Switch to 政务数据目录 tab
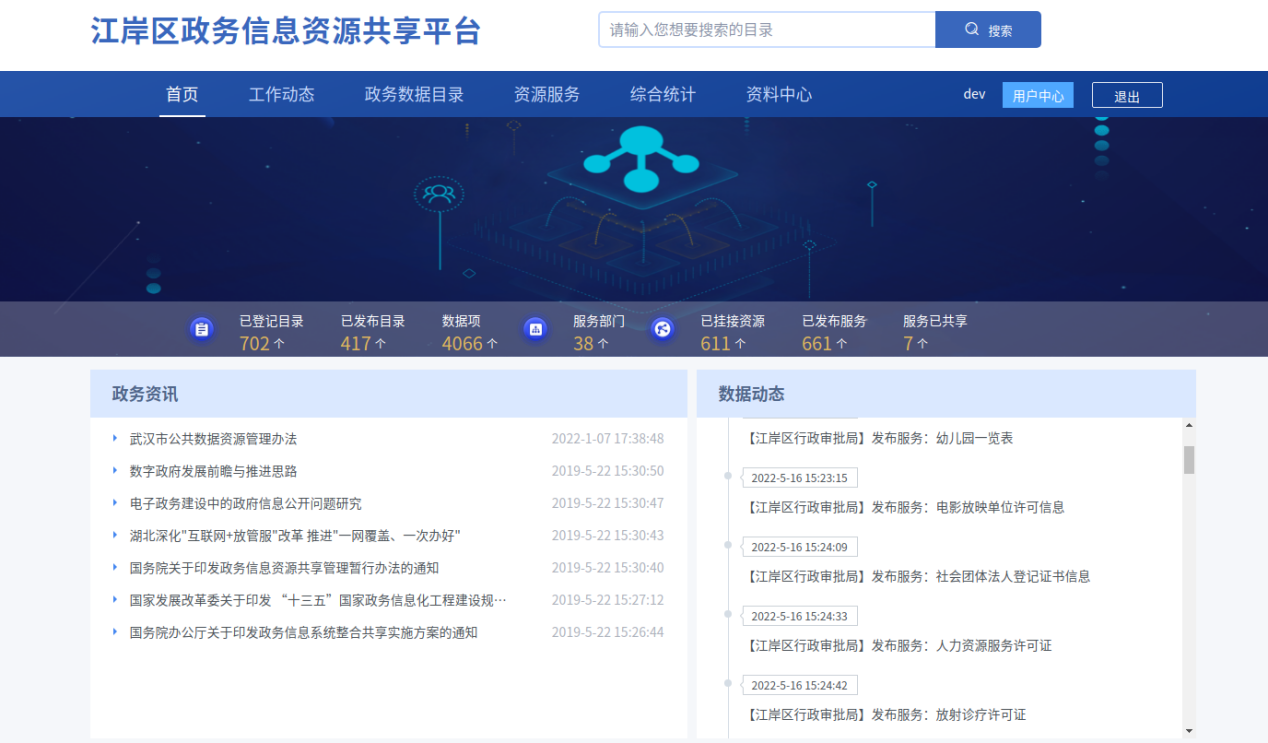Screen dimensions: 1268x743 click(x=414, y=95)
